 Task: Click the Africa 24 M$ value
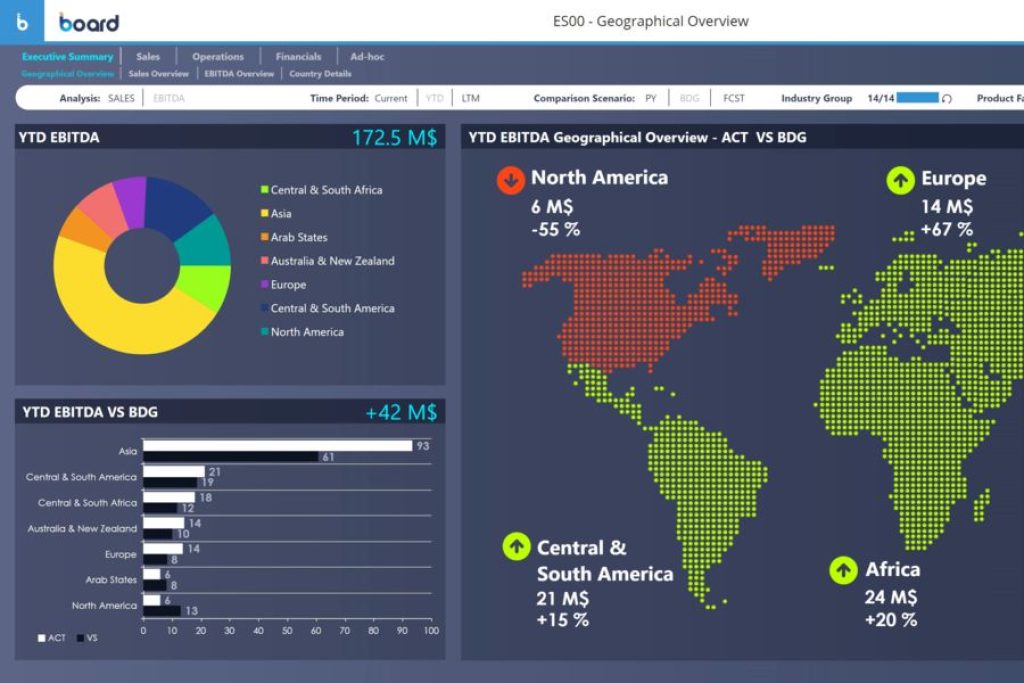click(x=891, y=597)
